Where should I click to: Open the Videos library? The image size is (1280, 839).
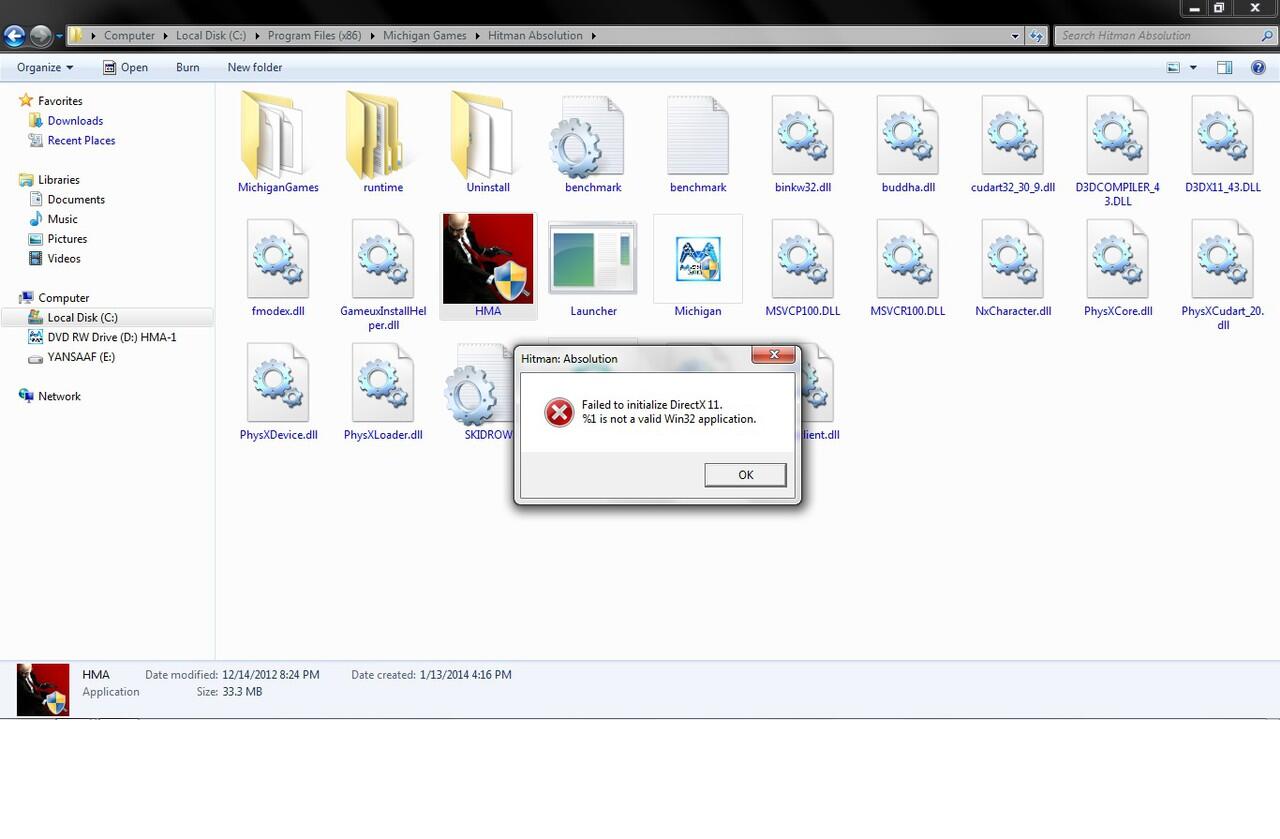coord(64,259)
